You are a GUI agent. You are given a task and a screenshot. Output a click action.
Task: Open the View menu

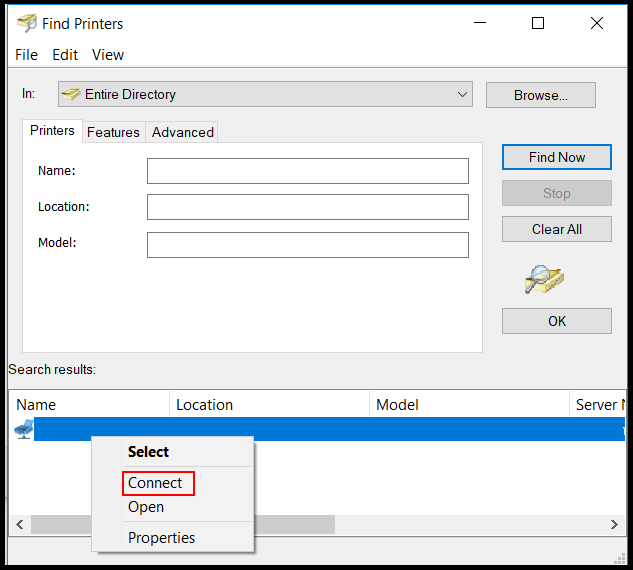[x=108, y=55]
